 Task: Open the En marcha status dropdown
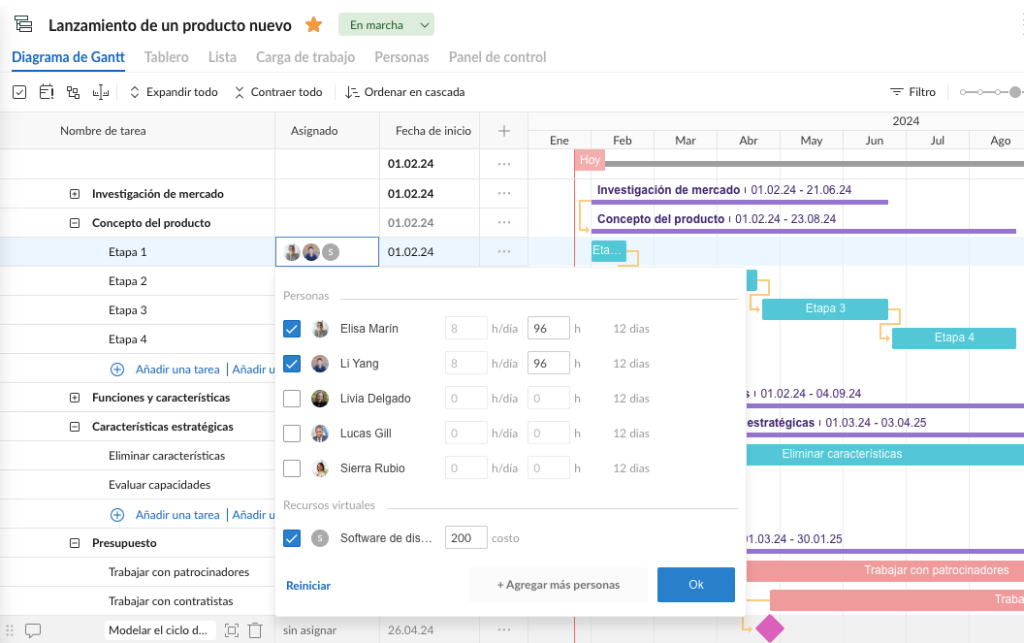pos(386,24)
